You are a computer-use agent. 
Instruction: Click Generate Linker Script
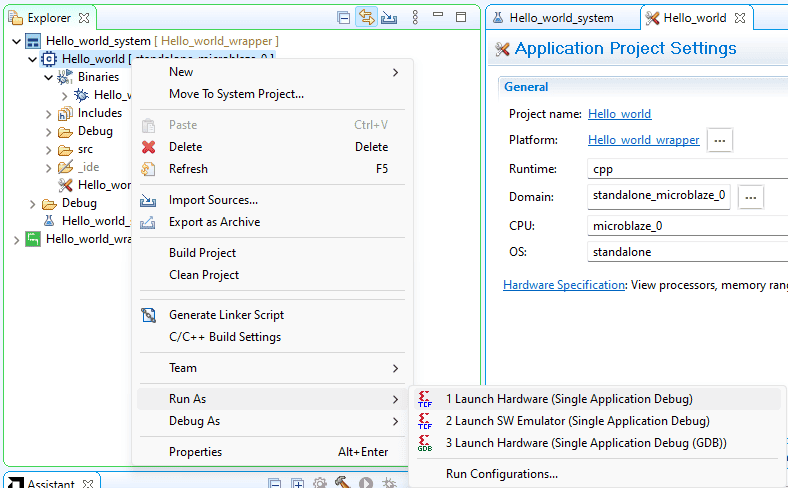point(226,315)
